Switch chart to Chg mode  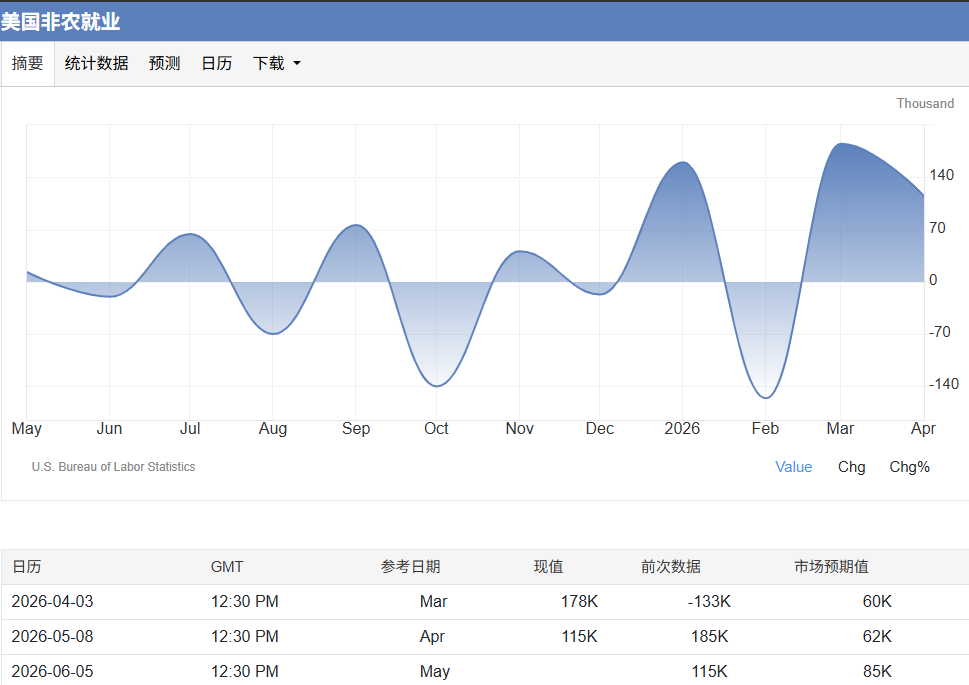pyautogui.click(x=851, y=467)
